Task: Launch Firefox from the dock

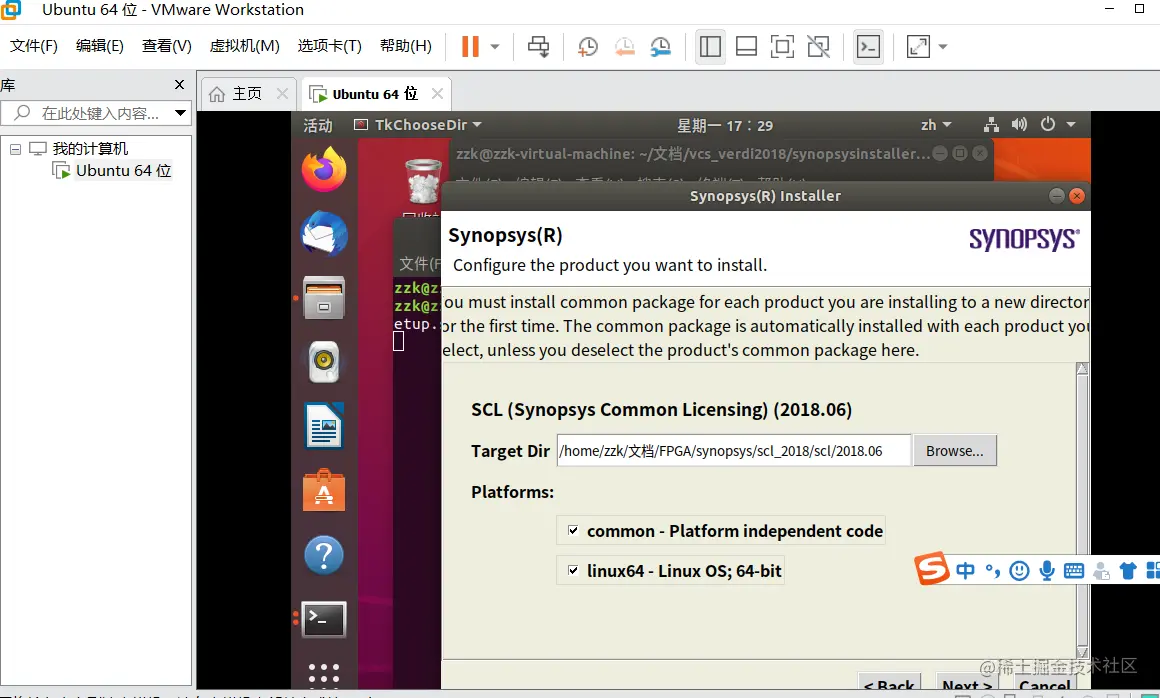Action: point(324,169)
